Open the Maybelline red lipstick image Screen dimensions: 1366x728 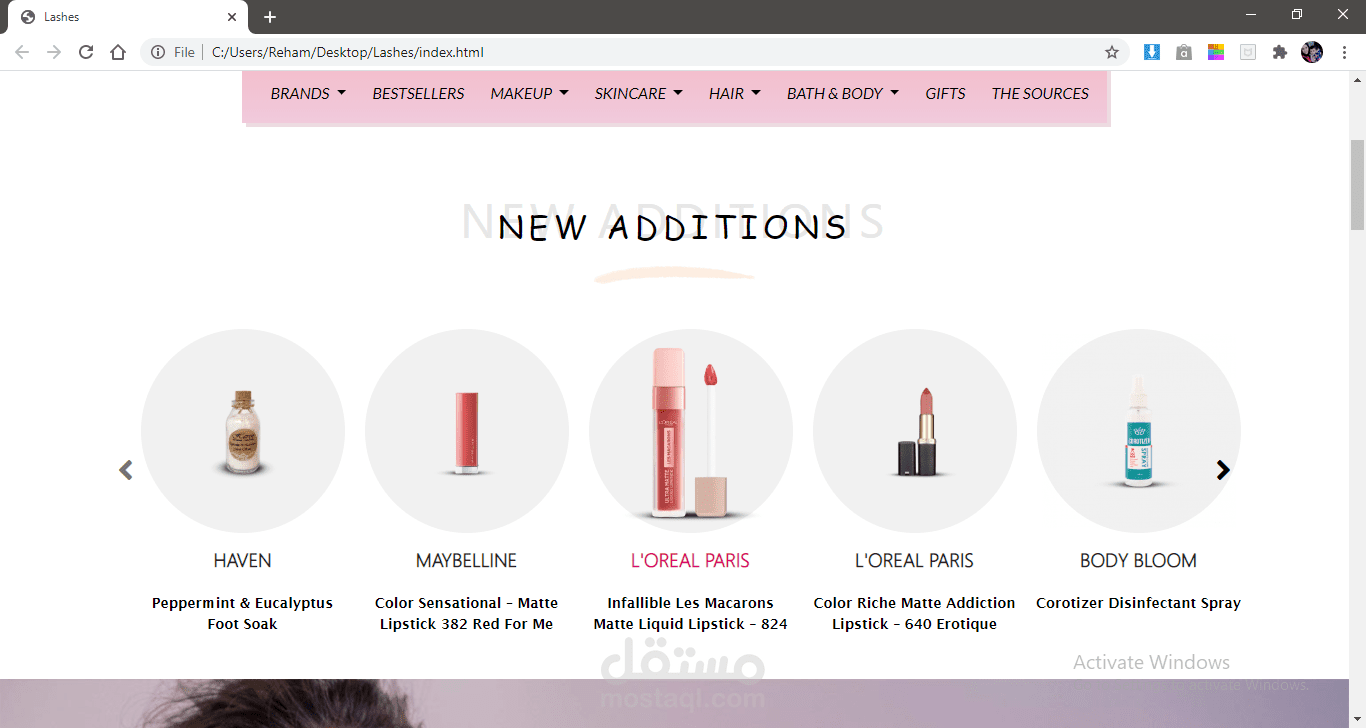coord(467,431)
